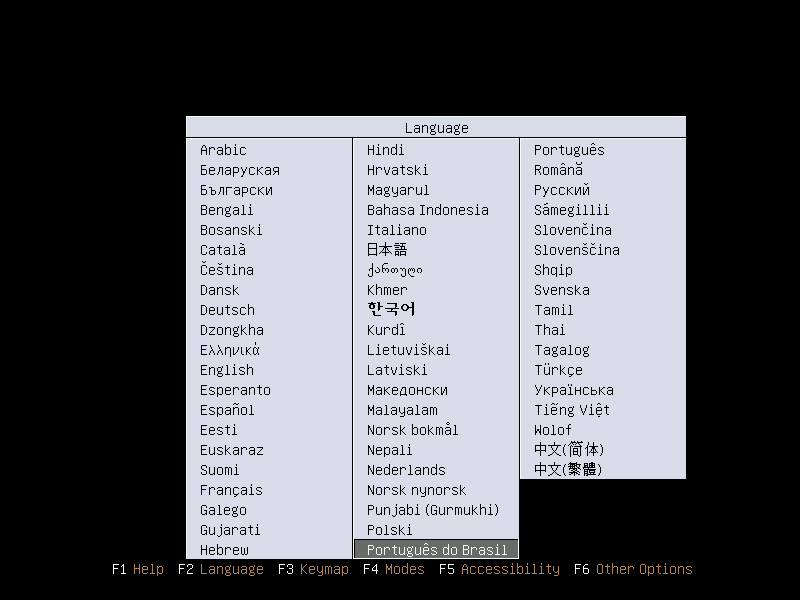Open F3 Keymap menu
This screenshot has height=600, width=800.
313,569
